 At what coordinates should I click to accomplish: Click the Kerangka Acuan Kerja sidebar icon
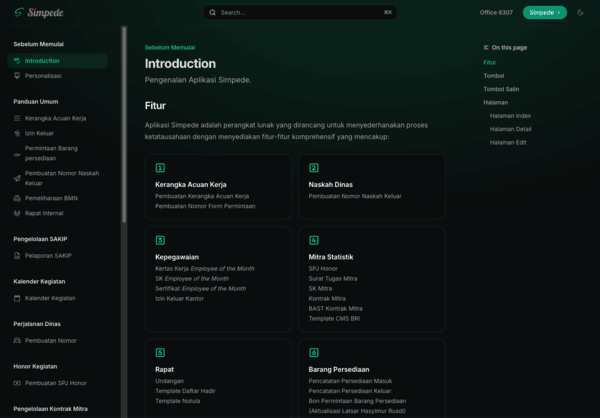point(17,118)
